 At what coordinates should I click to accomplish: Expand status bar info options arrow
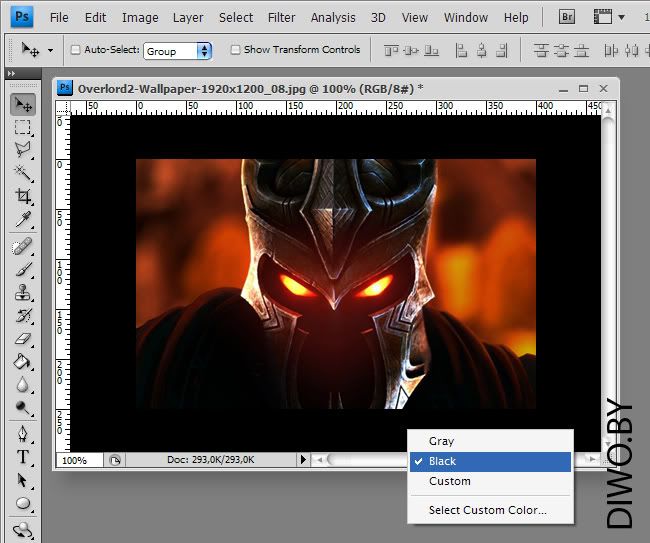(x=303, y=460)
